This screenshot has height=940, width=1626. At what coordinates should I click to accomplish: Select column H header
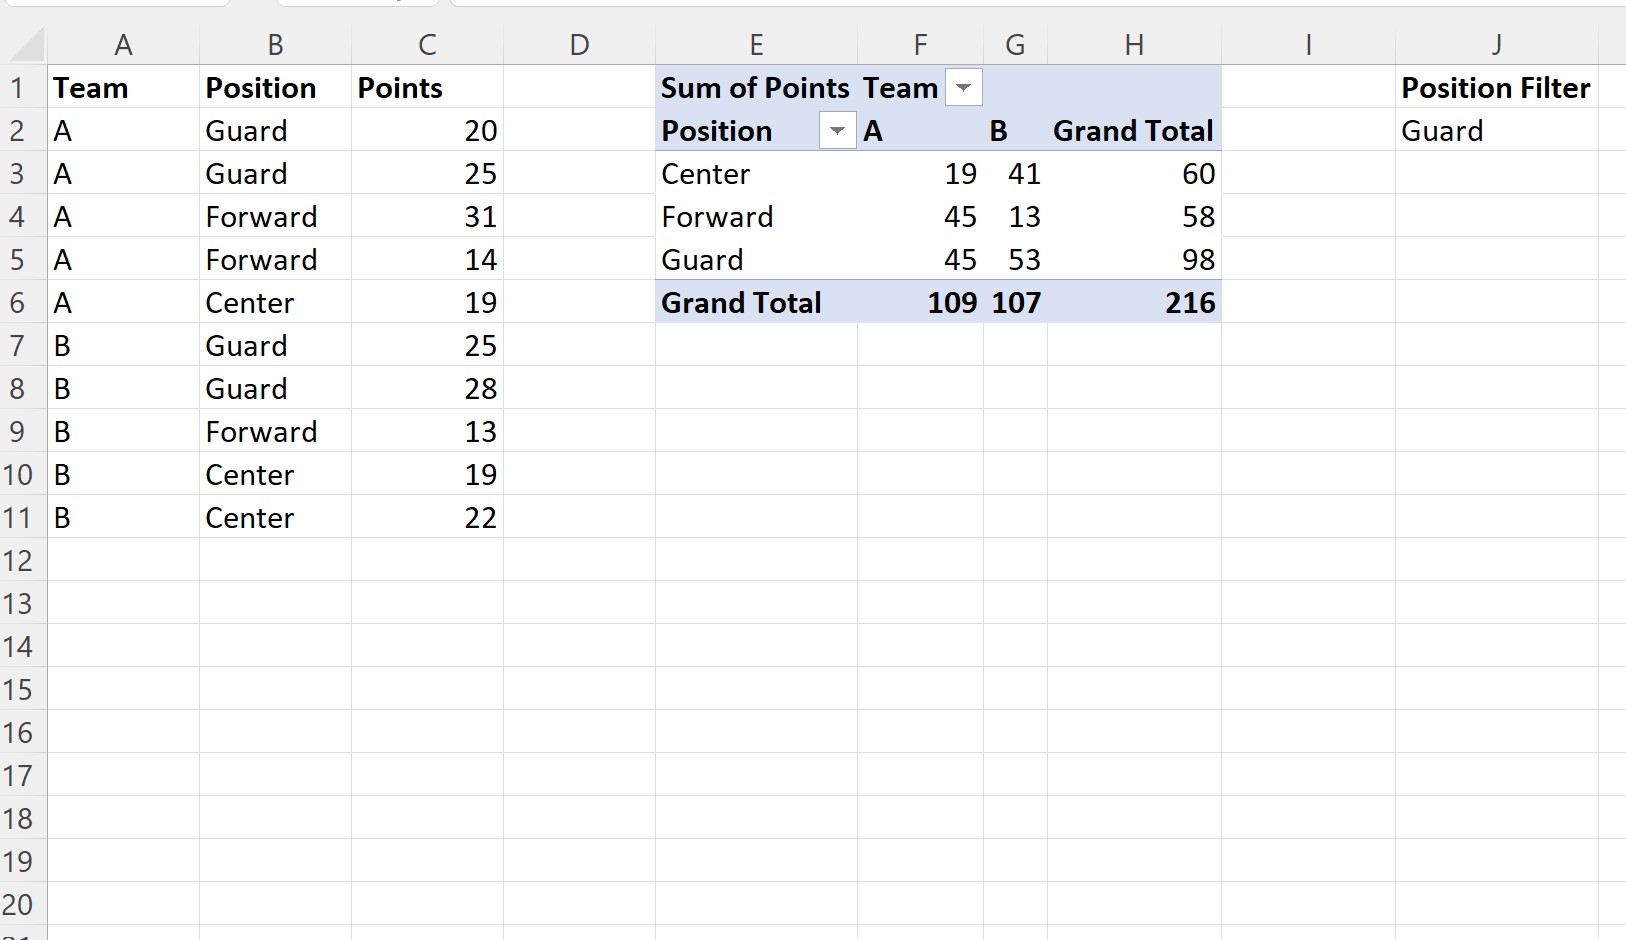point(1135,44)
